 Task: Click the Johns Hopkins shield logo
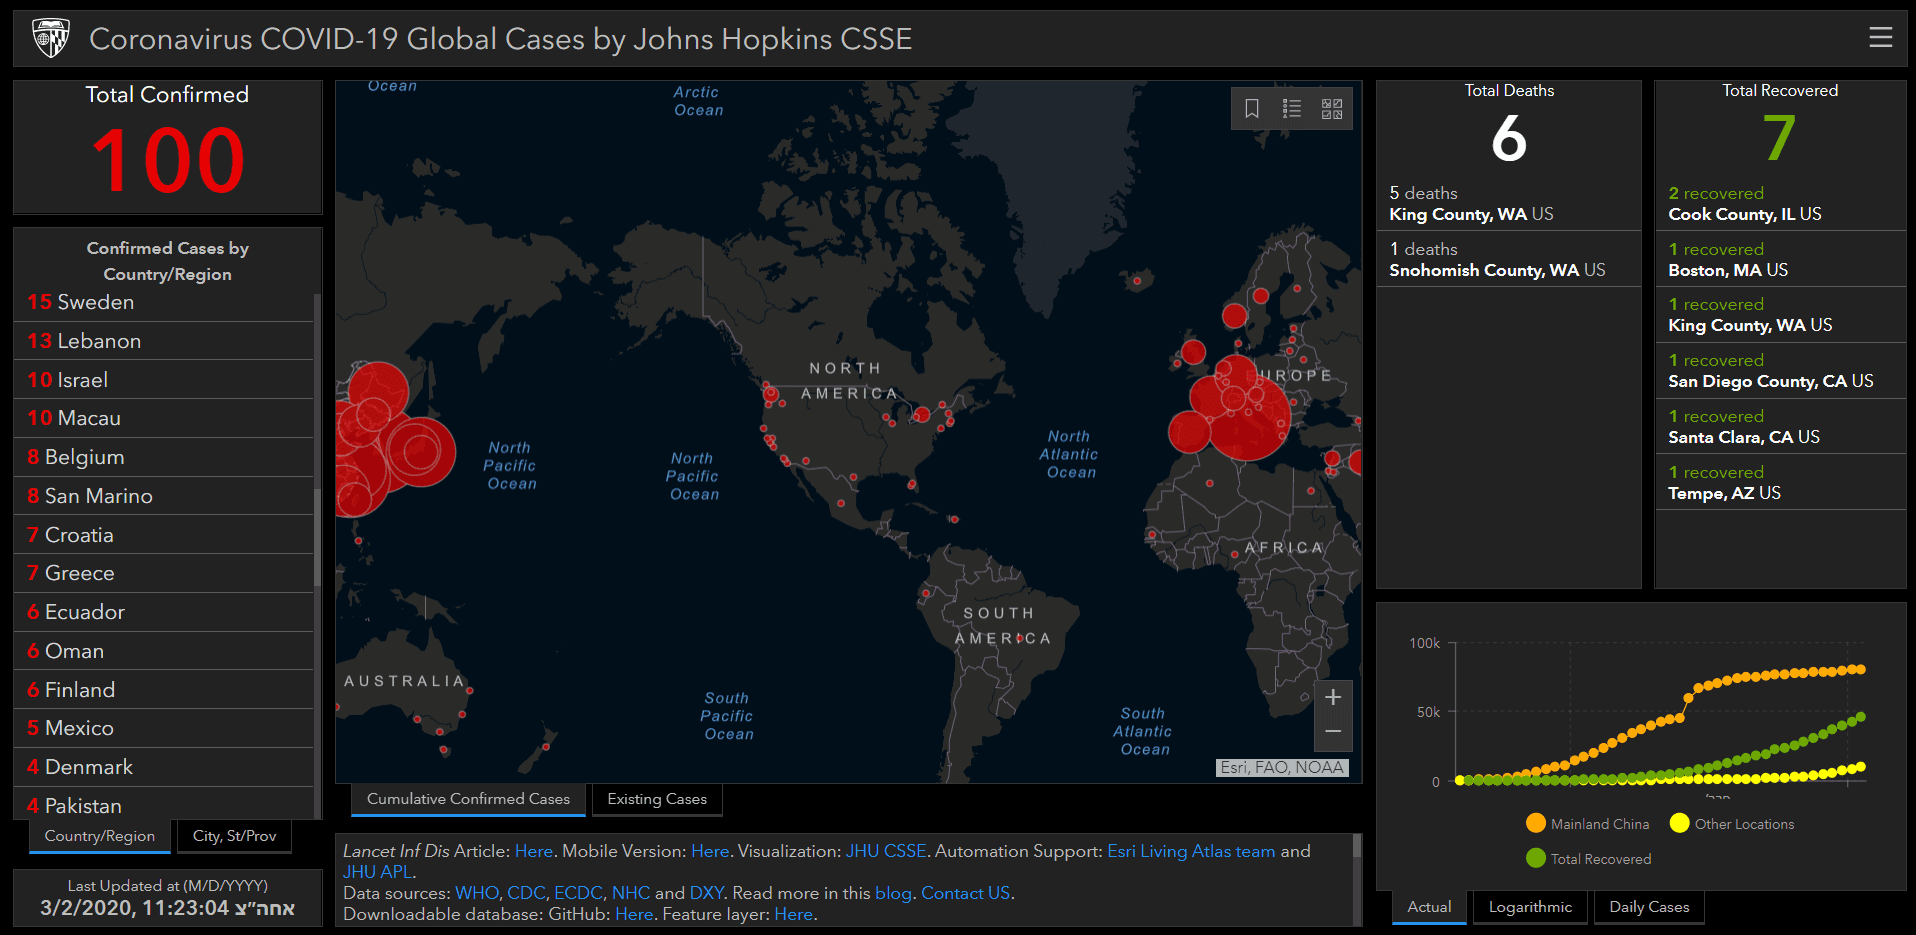(51, 38)
